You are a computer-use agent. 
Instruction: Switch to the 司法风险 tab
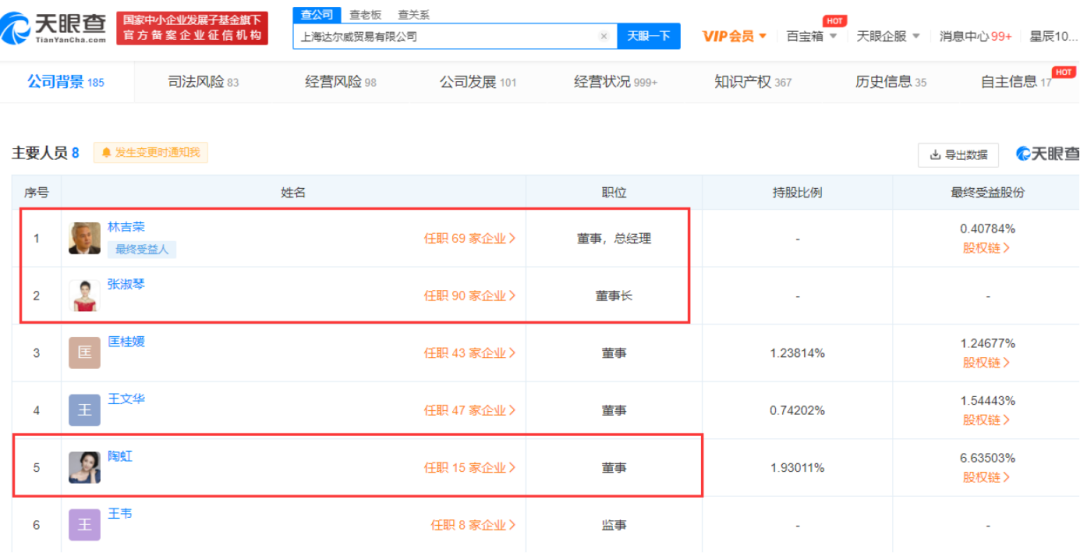(203, 82)
